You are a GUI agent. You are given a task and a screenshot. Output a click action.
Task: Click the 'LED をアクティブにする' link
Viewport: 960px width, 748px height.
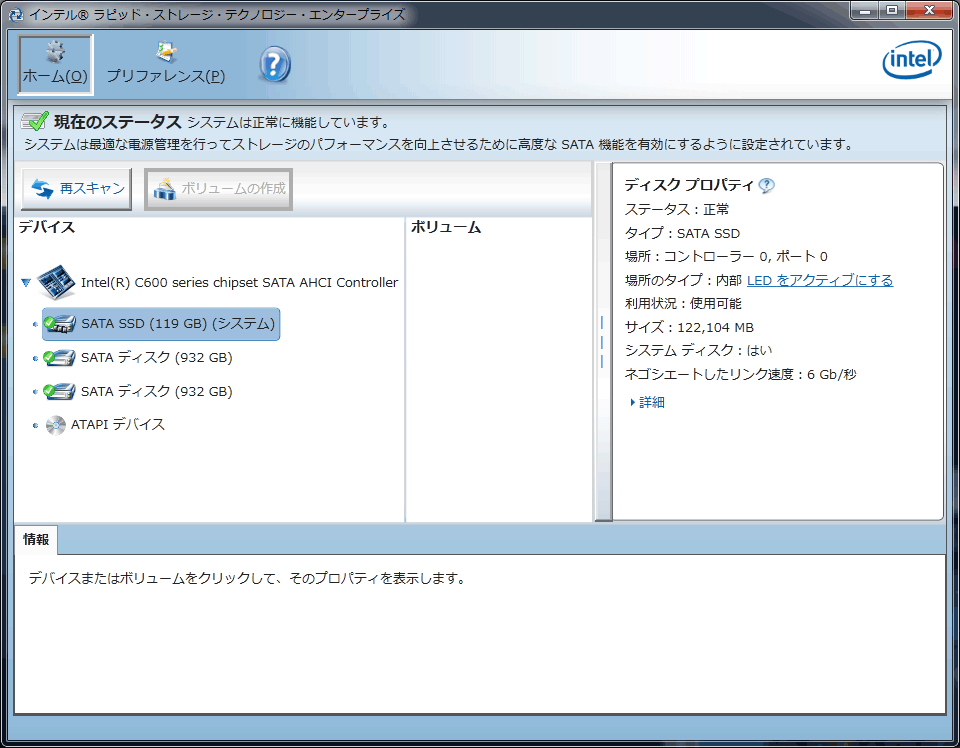(820, 280)
